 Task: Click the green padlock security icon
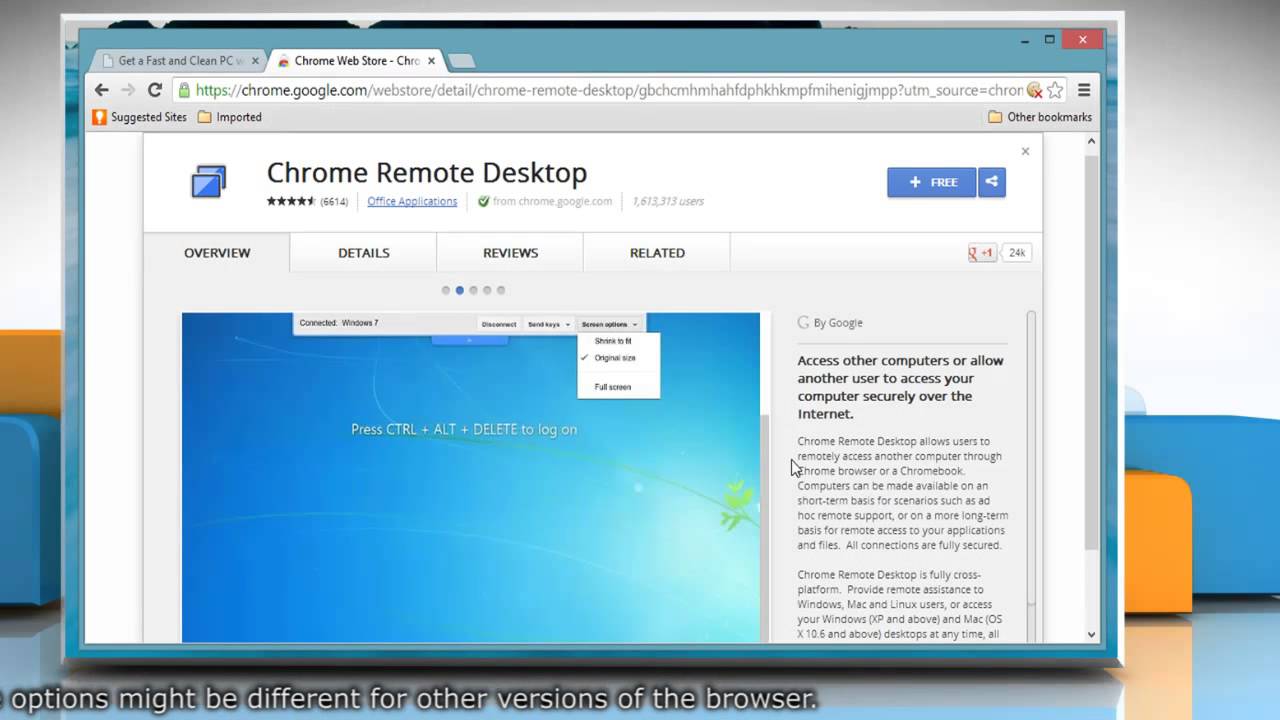click(x=184, y=90)
